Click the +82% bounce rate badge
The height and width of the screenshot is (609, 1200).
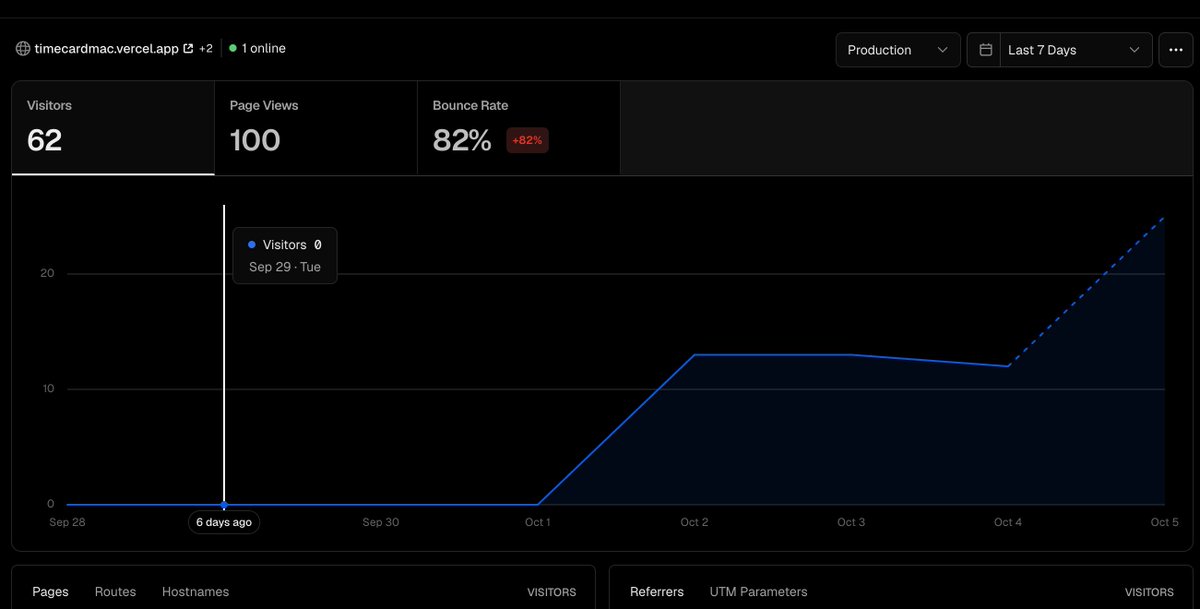pyautogui.click(x=527, y=141)
